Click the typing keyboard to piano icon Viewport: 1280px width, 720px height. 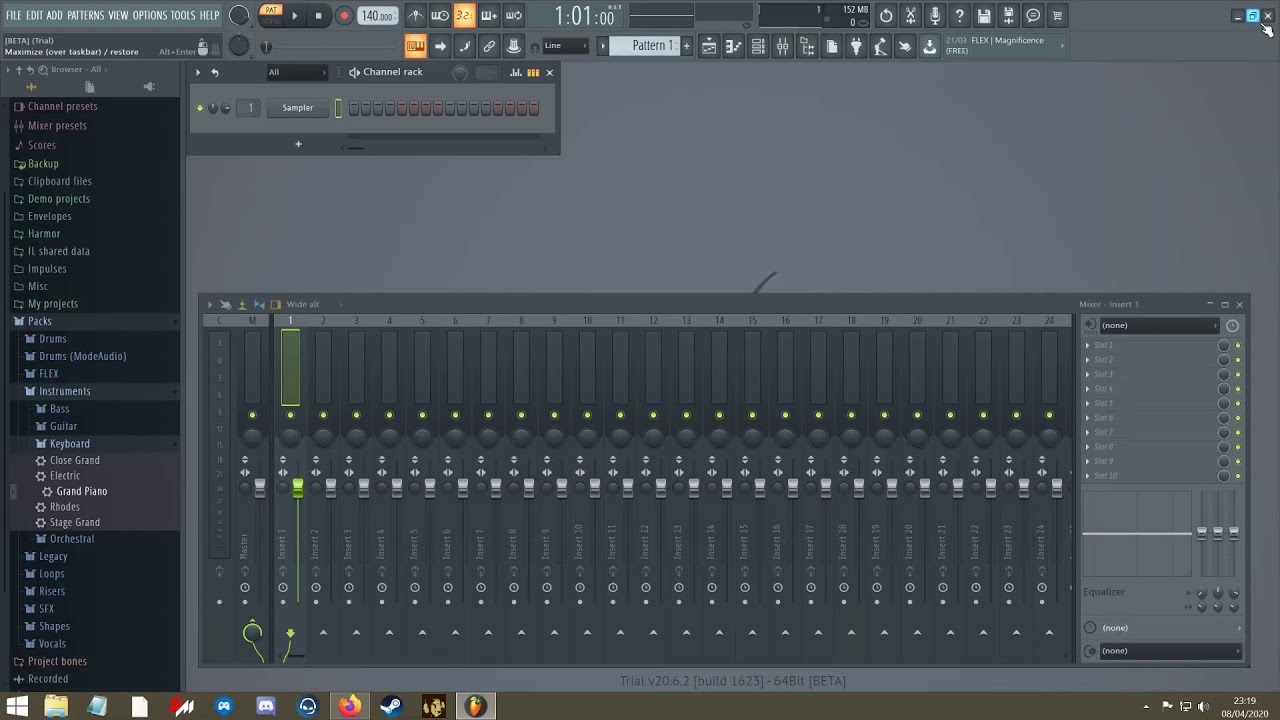[x=415, y=46]
